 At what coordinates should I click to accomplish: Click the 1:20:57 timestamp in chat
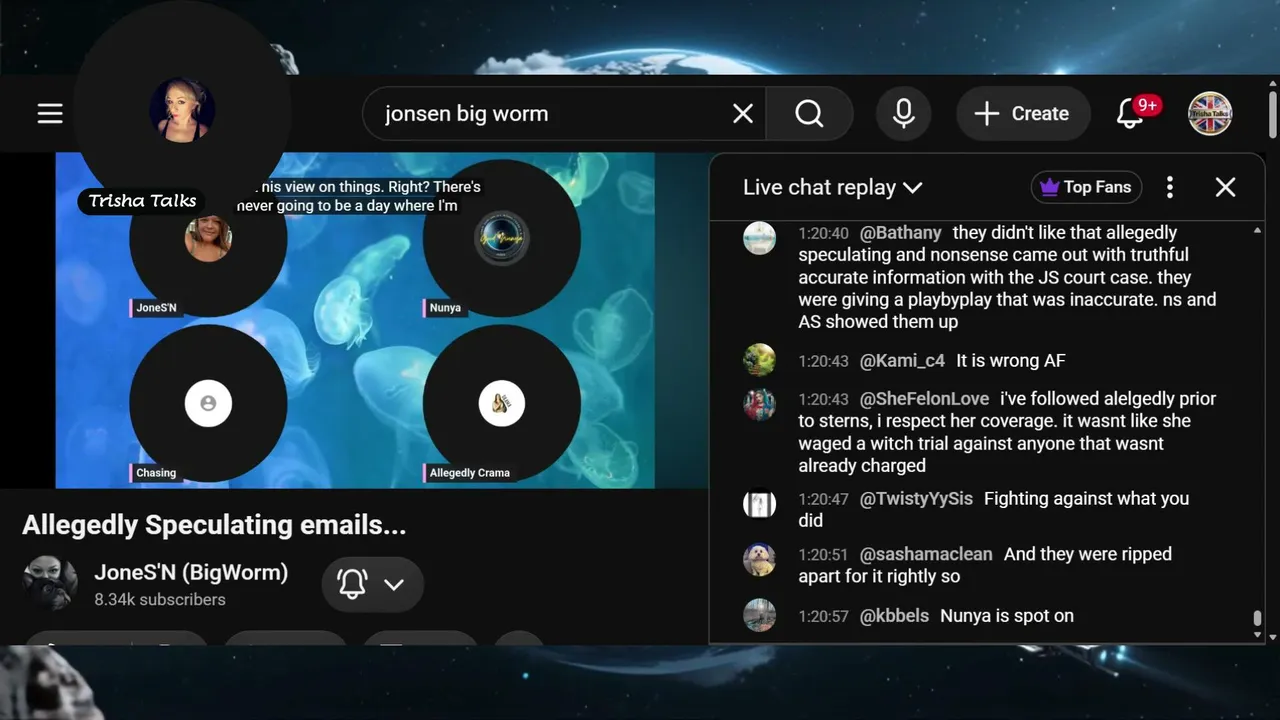[x=823, y=617]
